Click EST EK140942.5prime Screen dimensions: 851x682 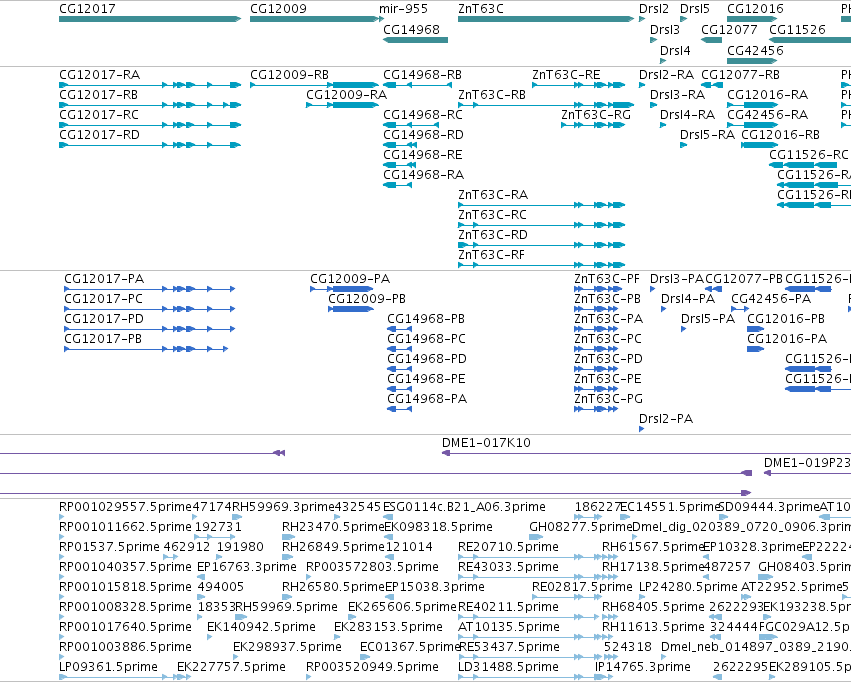pyautogui.click(x=261, y=627)
